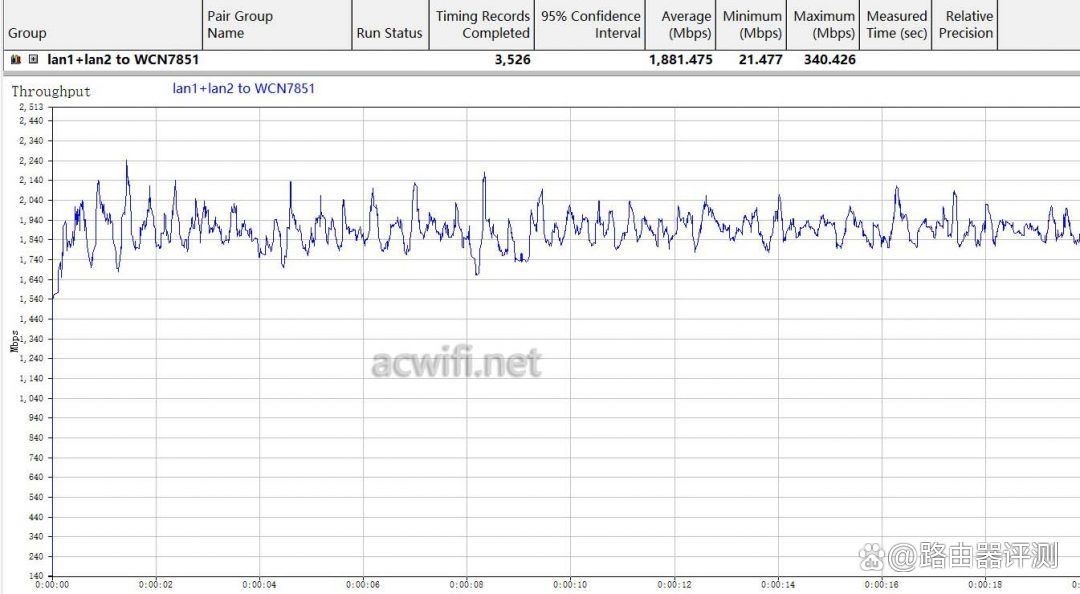
Task: Collapse the Group column header section
Action: (x=27, y=33)
